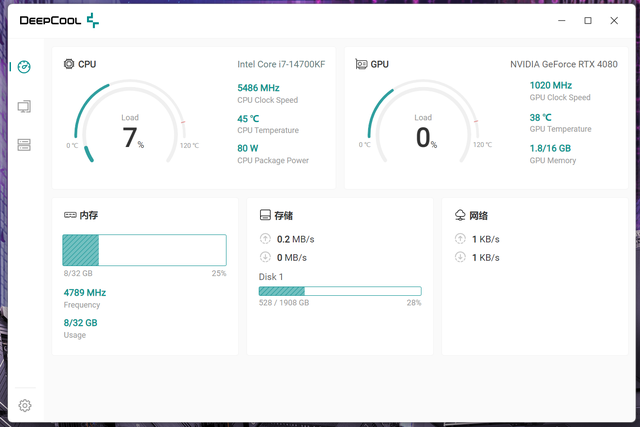The width and height of the screenshot is (640, 427).
Task: Click the 0 MB/s storage rate
Action: tap(291, 258)
